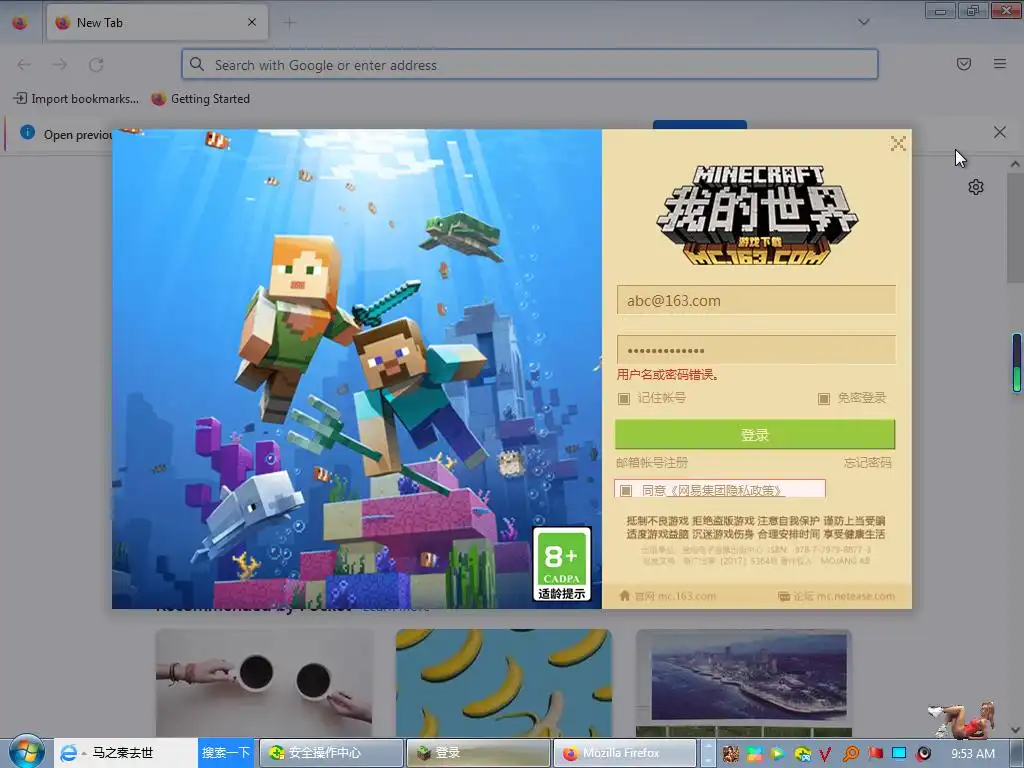
Task: Click the Firefox page vertical scrollbar thumb
Action: 1015,227
